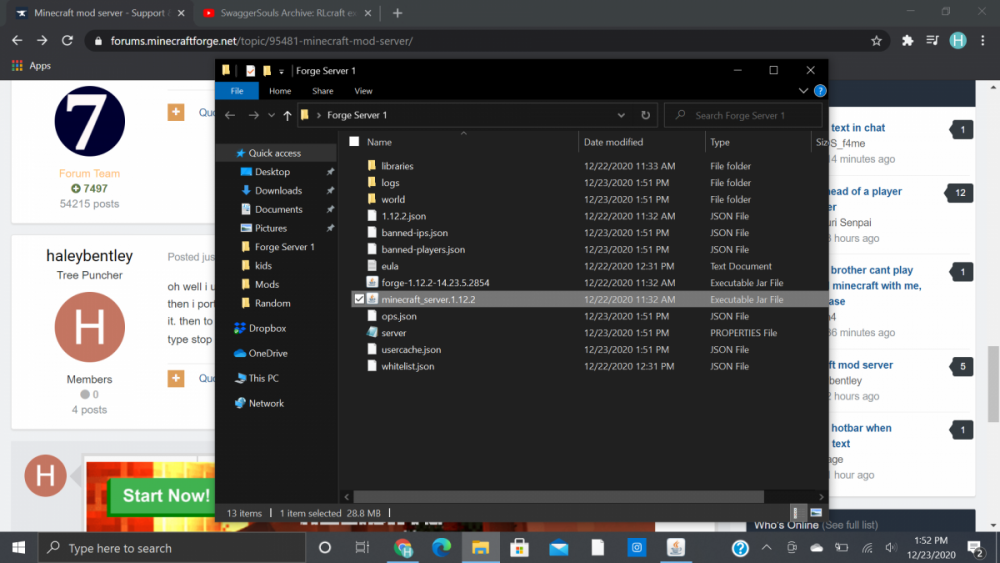Select Downloads in Quick access pane
Screen dimensions: 1000x563
(x=278, y=190)
